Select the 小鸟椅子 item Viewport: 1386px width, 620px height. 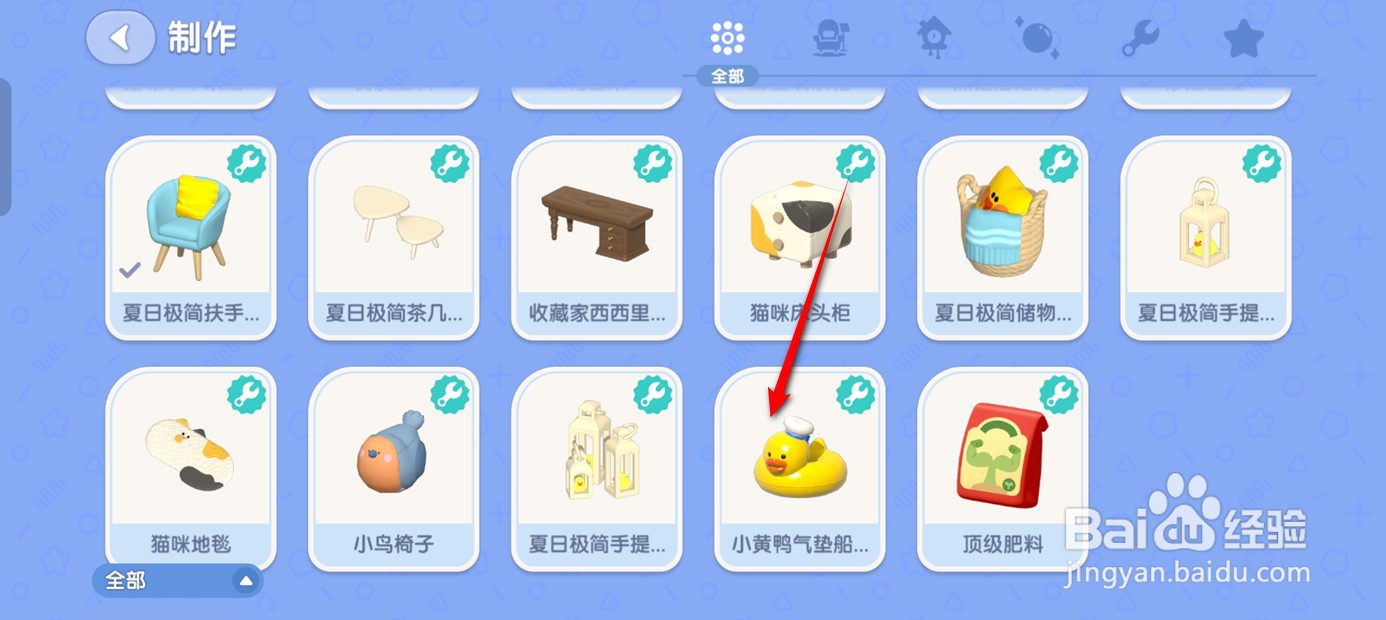[x=394, y=470]
